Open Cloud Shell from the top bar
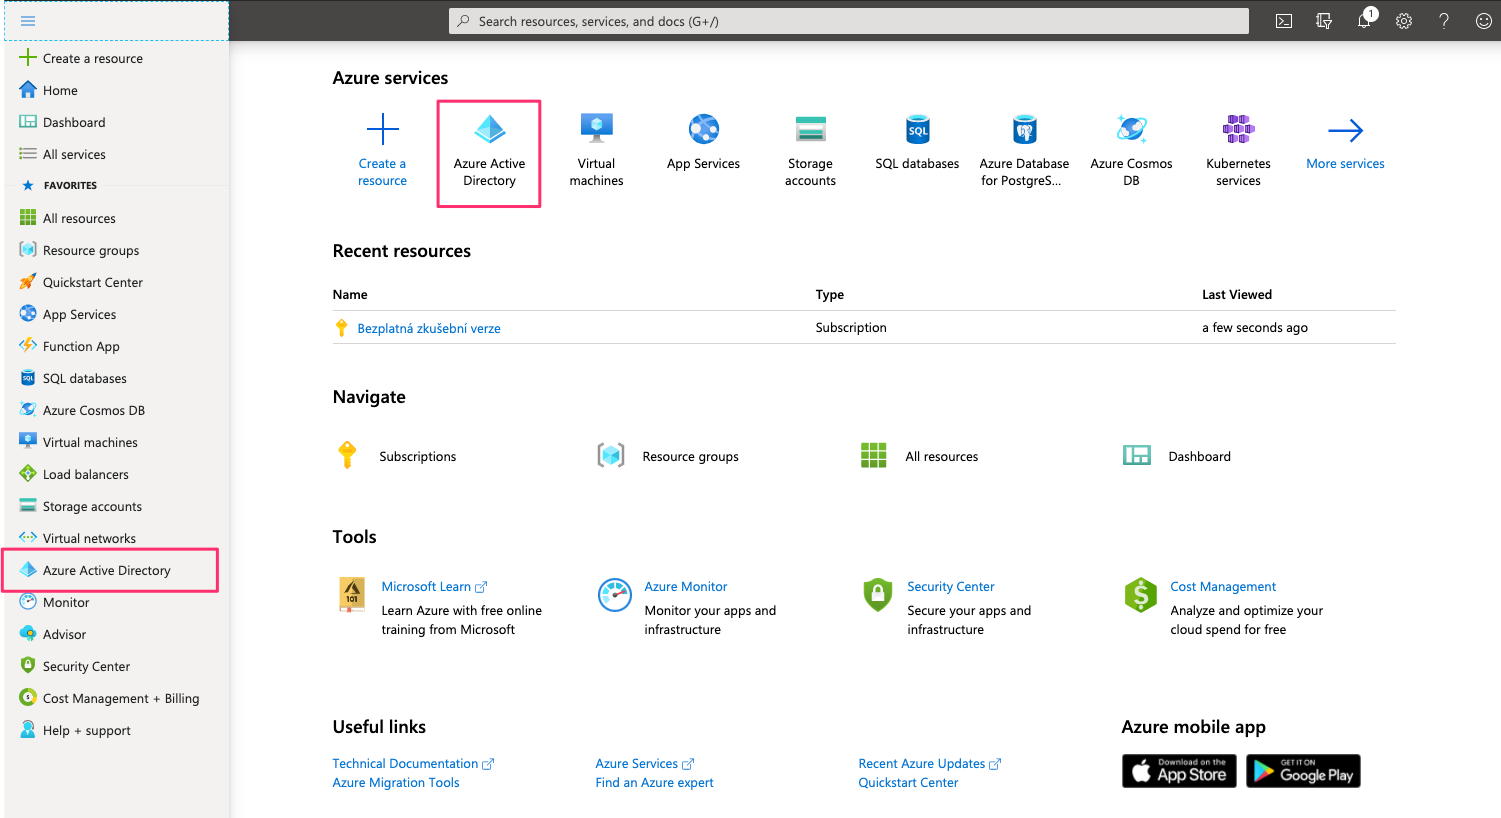The image size is (1501, 818). 1284,21
